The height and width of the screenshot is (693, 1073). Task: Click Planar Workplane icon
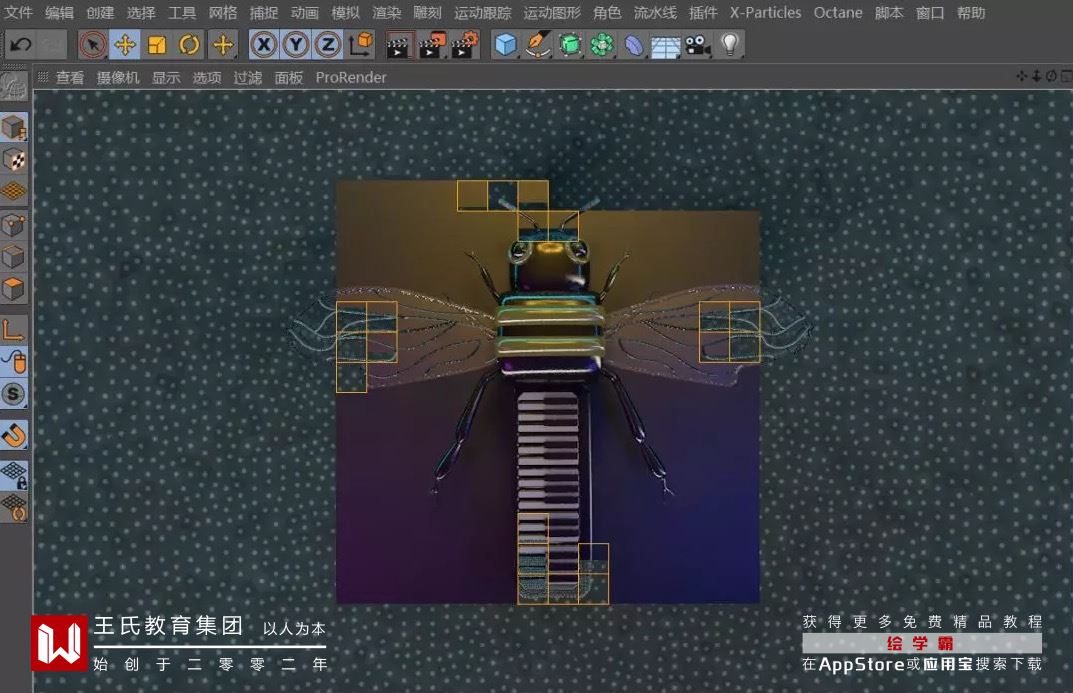coord(14,508)
